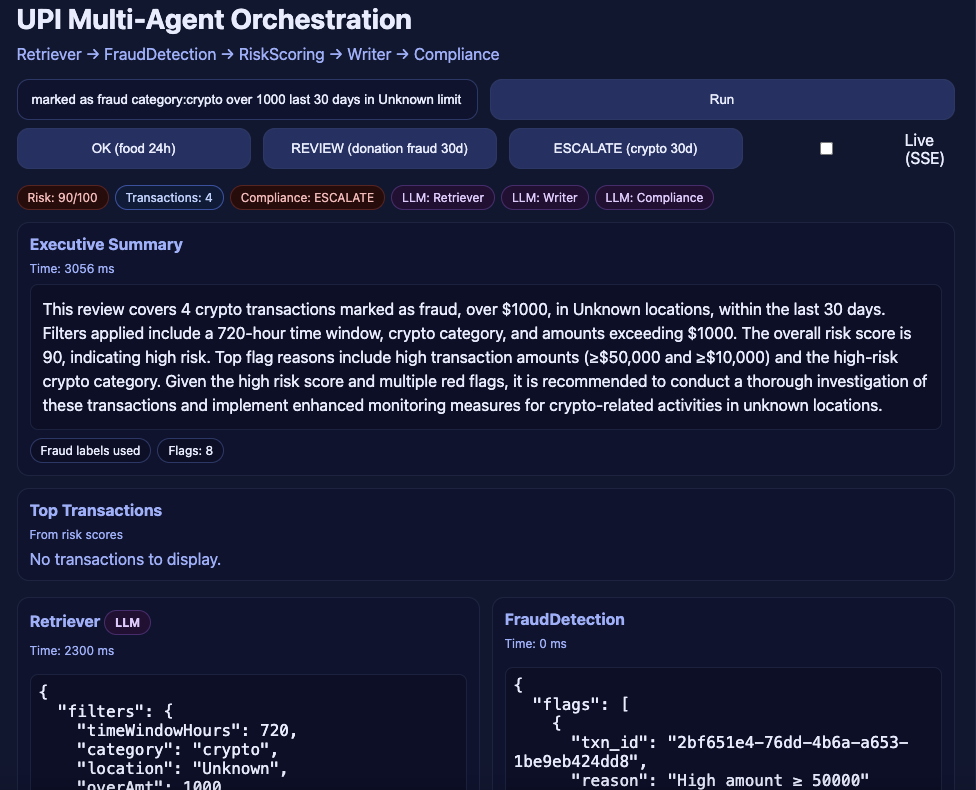Enable the Live (SSE) checkbox

tap(826, 148)
